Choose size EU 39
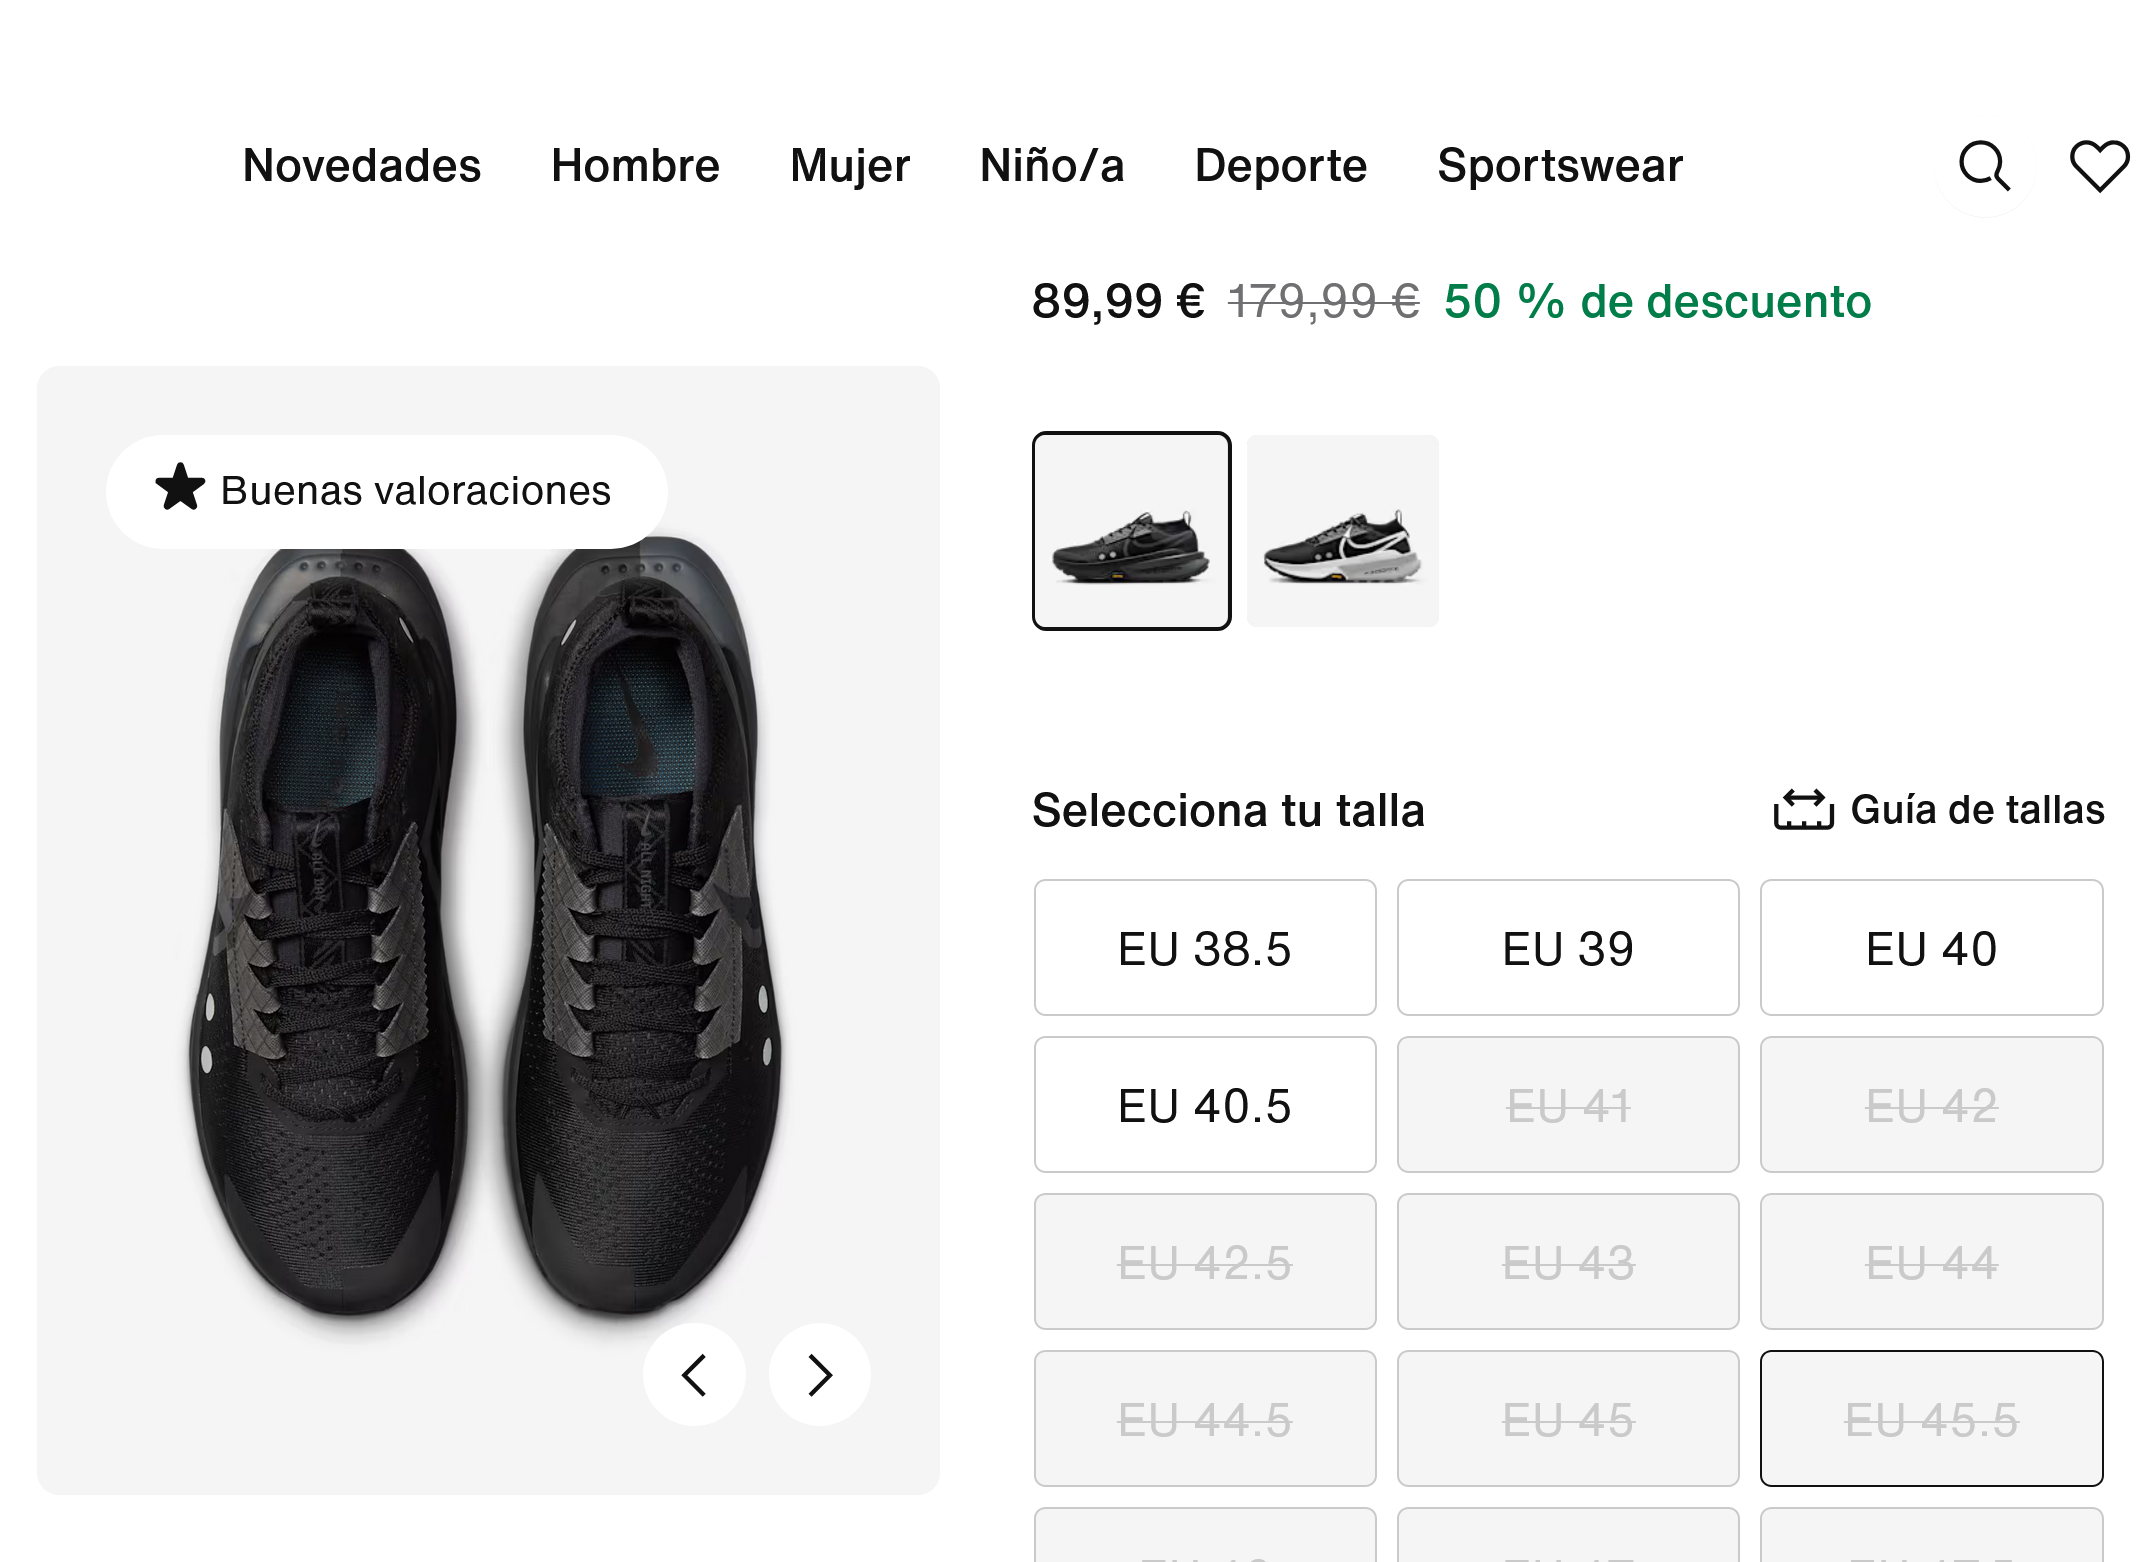2142x1562 pixels. tap(1568, 948)
